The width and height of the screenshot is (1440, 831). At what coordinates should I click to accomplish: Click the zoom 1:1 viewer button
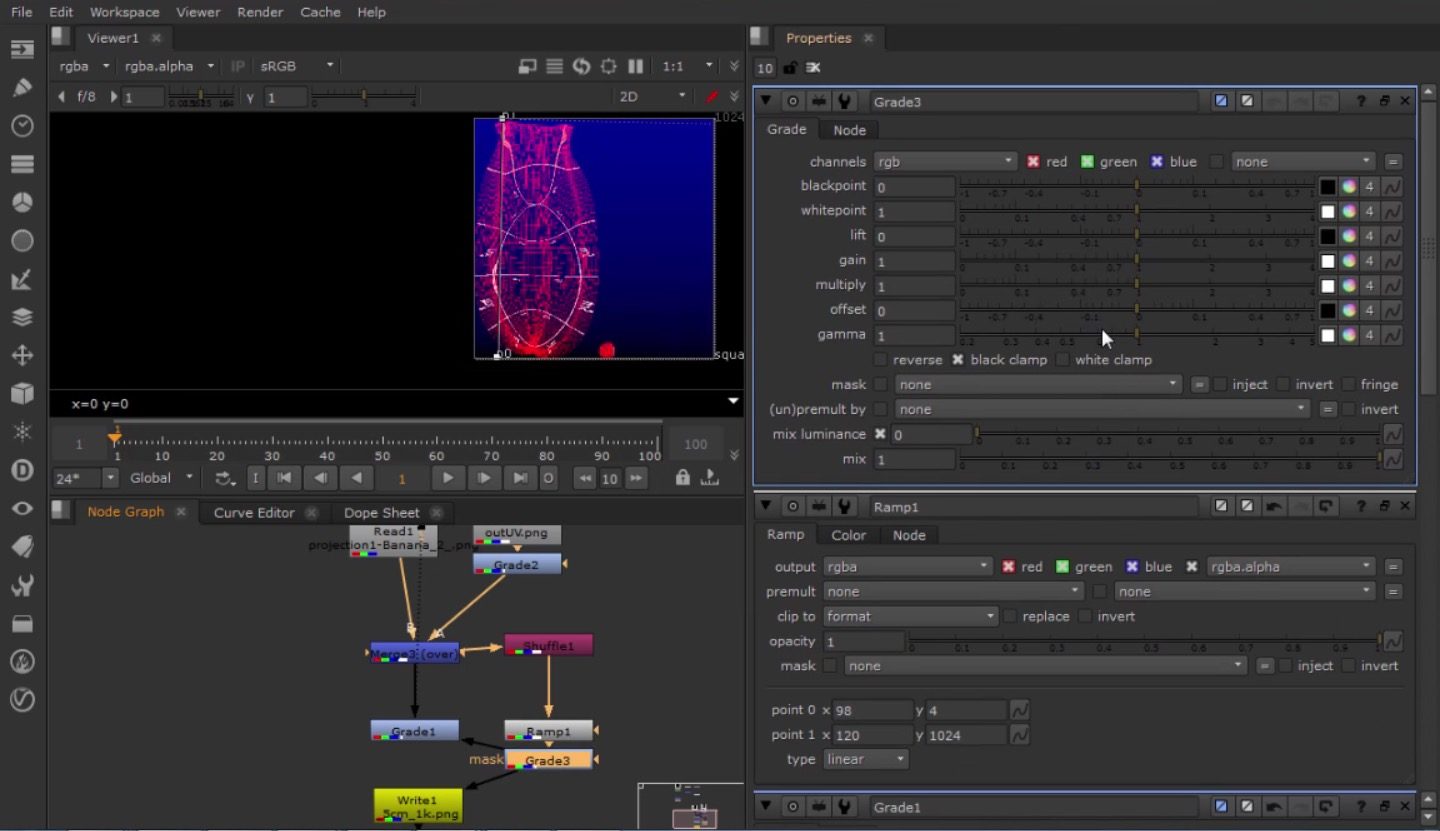pyautogui.click(x=688, y=66)
